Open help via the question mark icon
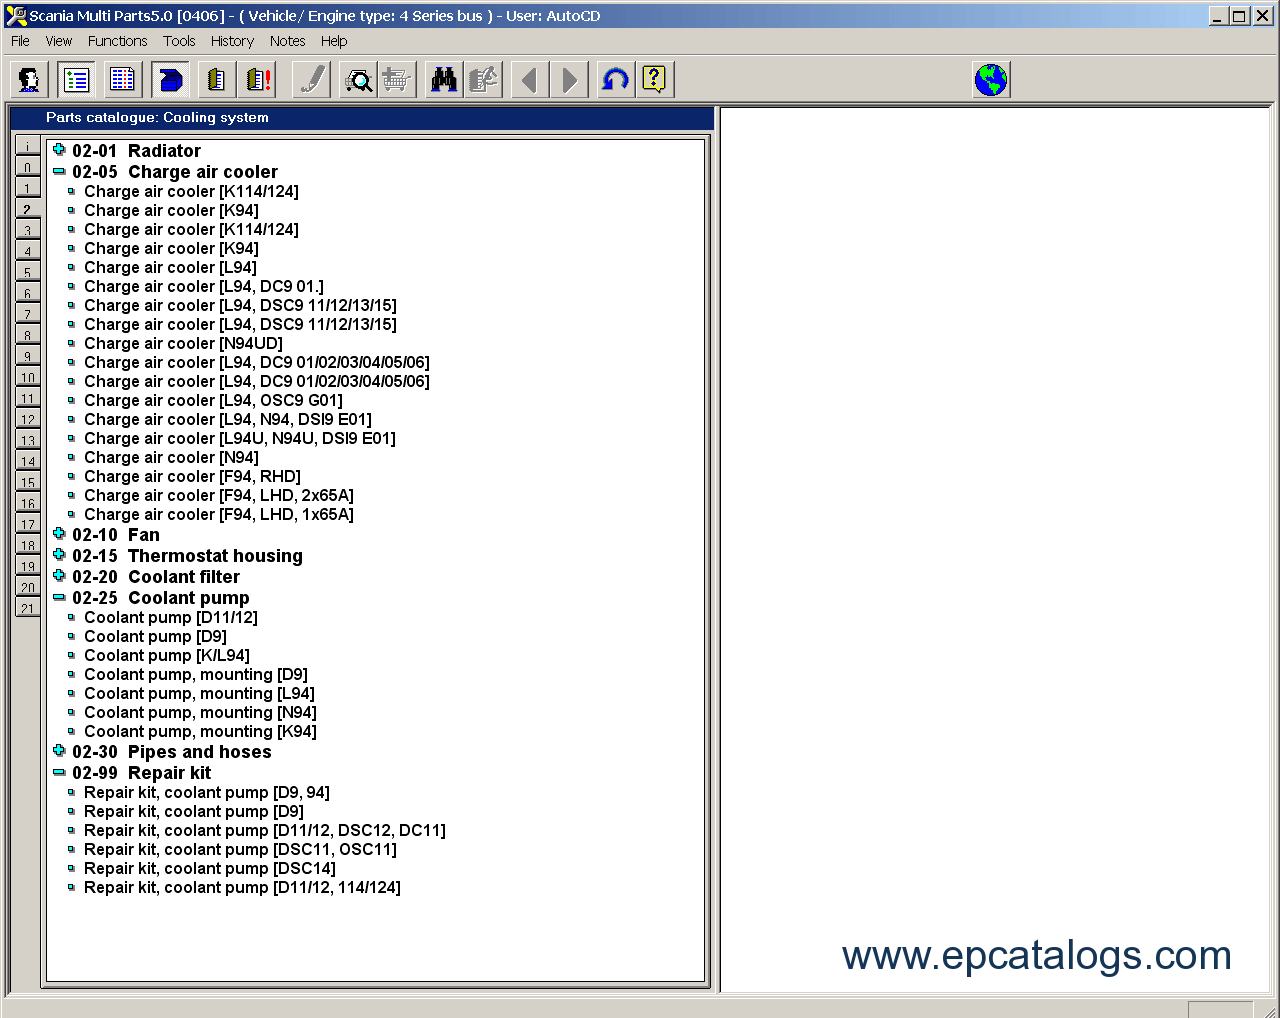This screenshot has width=1280, height=1018. (654, 79)
